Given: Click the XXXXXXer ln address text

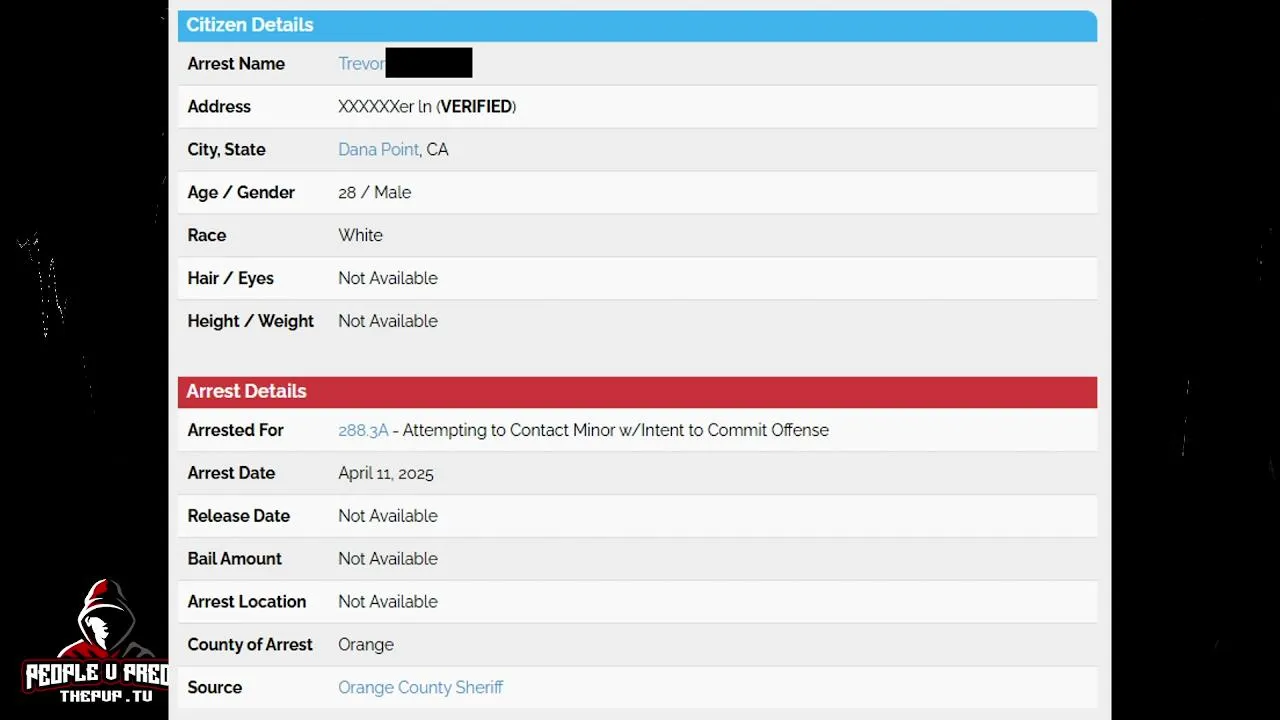Looking at the screenshot, I should click(x=385, y=107).
